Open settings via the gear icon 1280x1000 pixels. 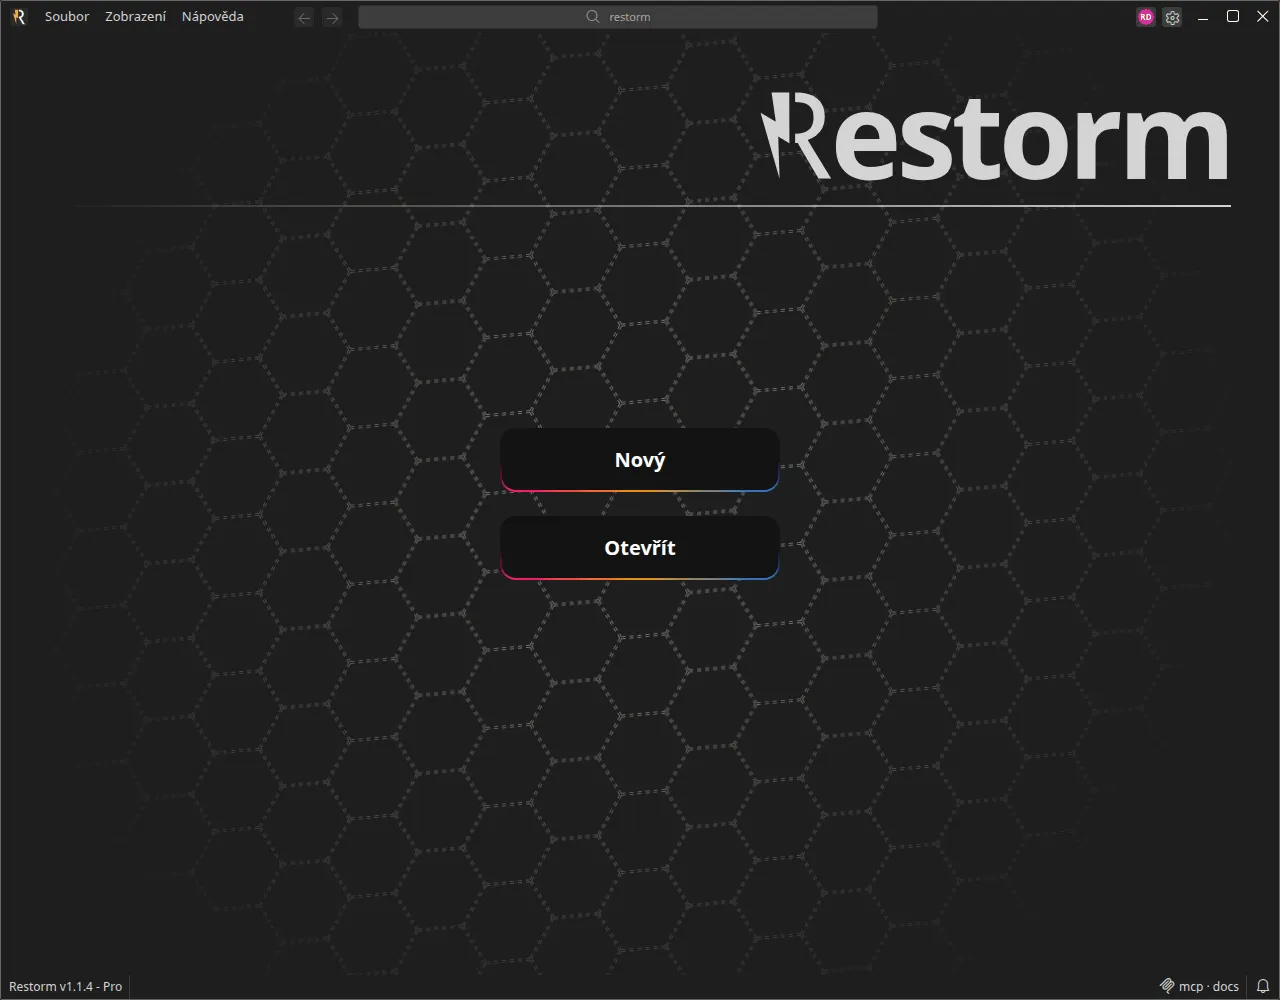click(x=1173, y=17)
